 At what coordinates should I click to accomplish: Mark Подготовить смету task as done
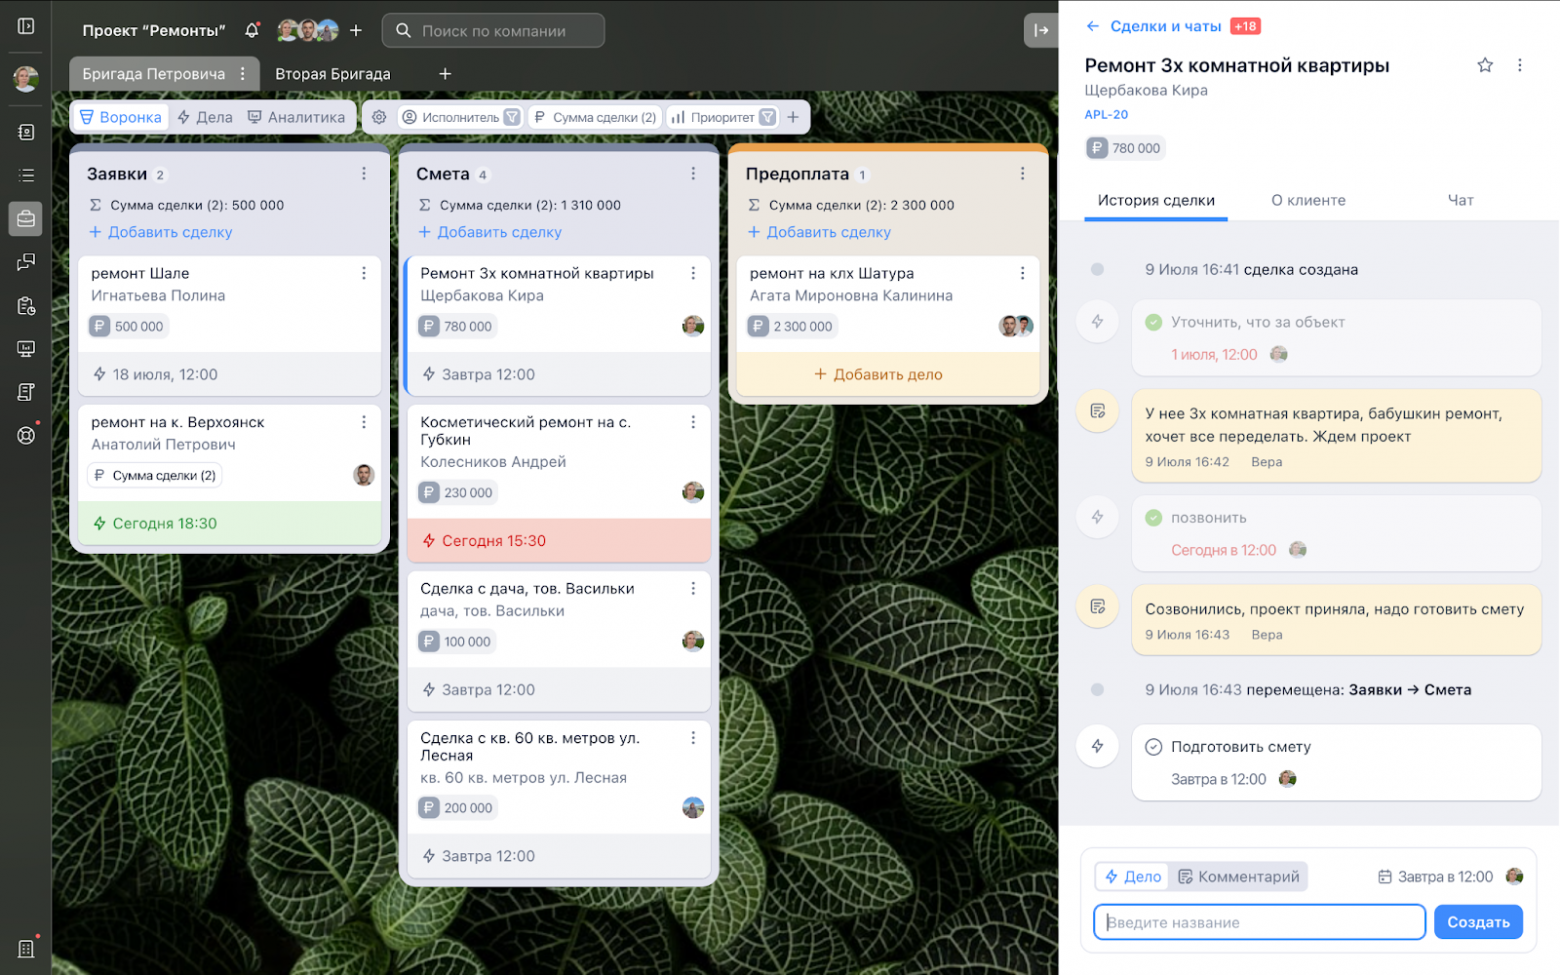tap(1153, 747)
